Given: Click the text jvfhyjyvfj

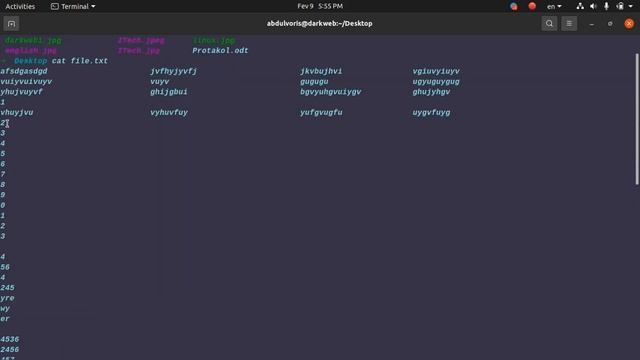Looking at the screenshot, I should (173, 71).
